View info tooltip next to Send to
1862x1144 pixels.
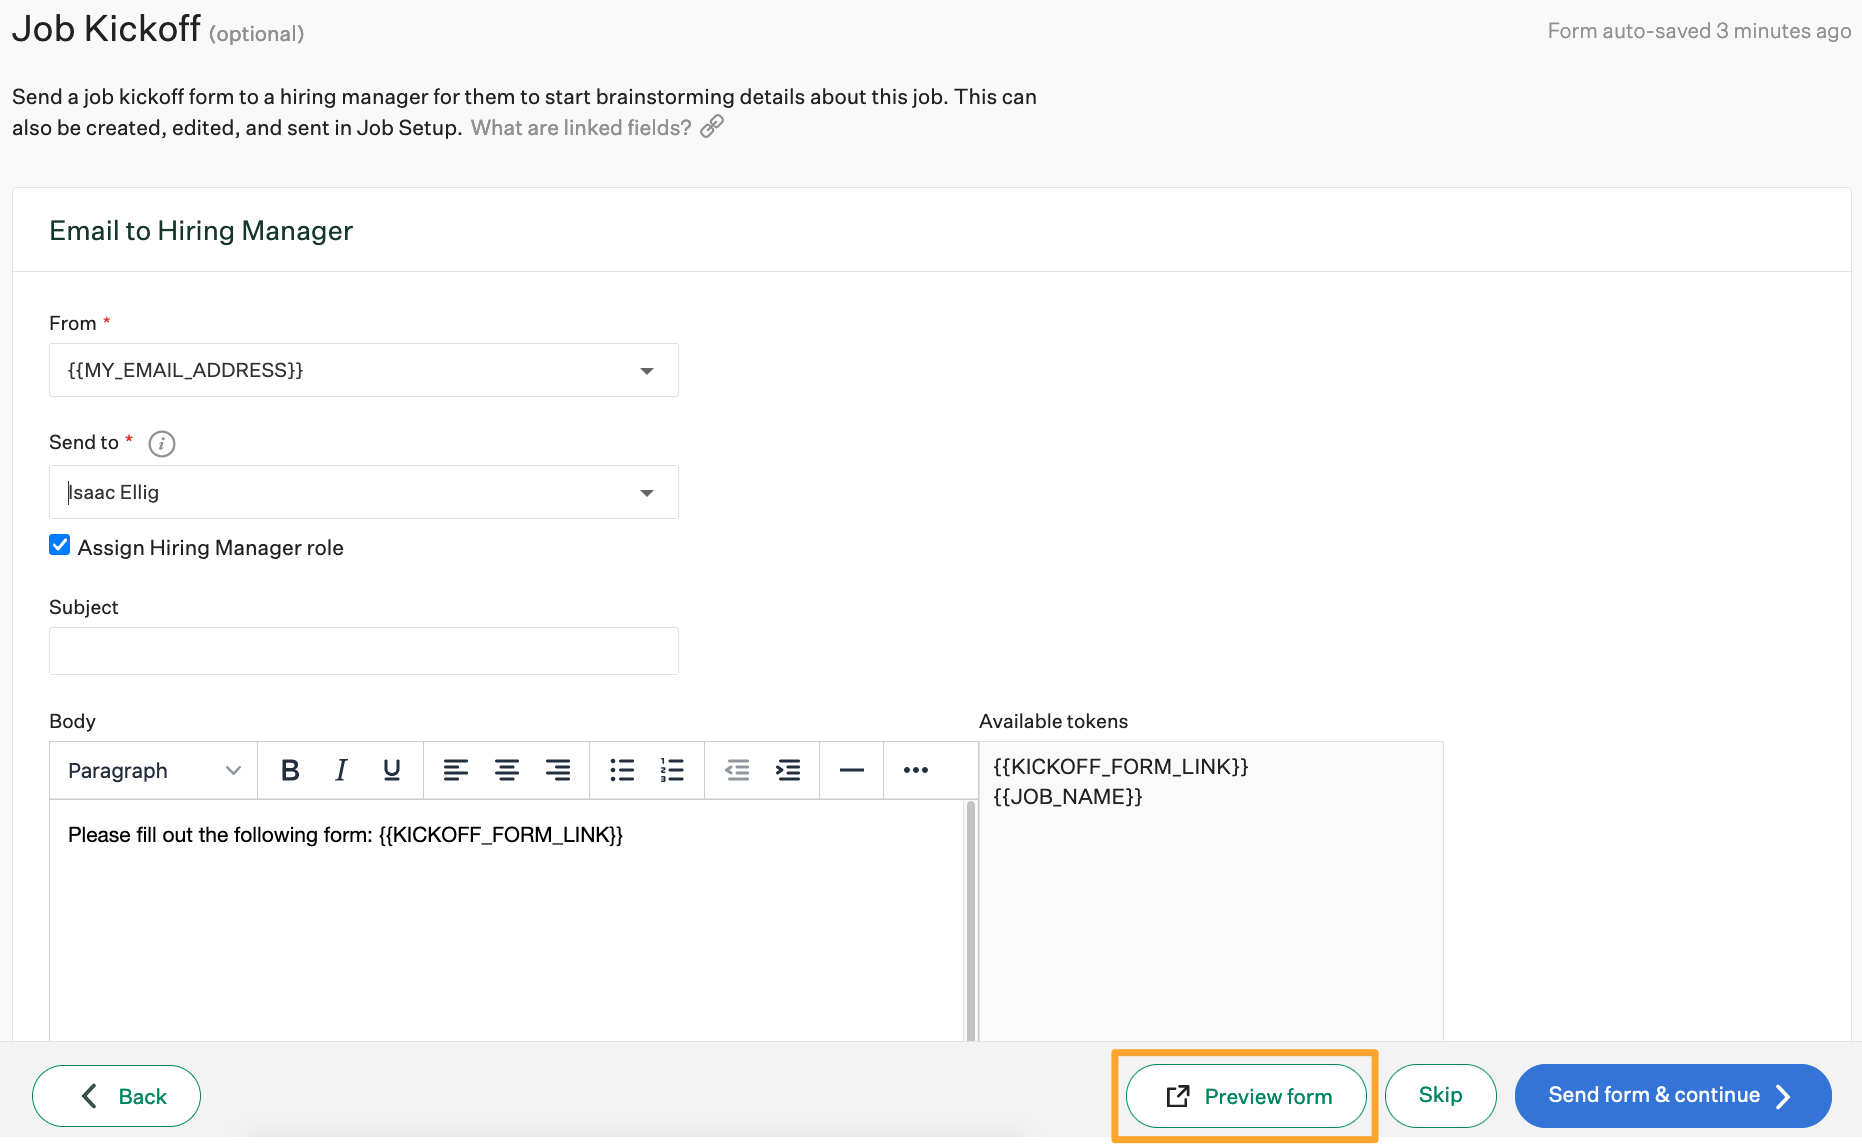pyautogui.click(x=161, y=443)
